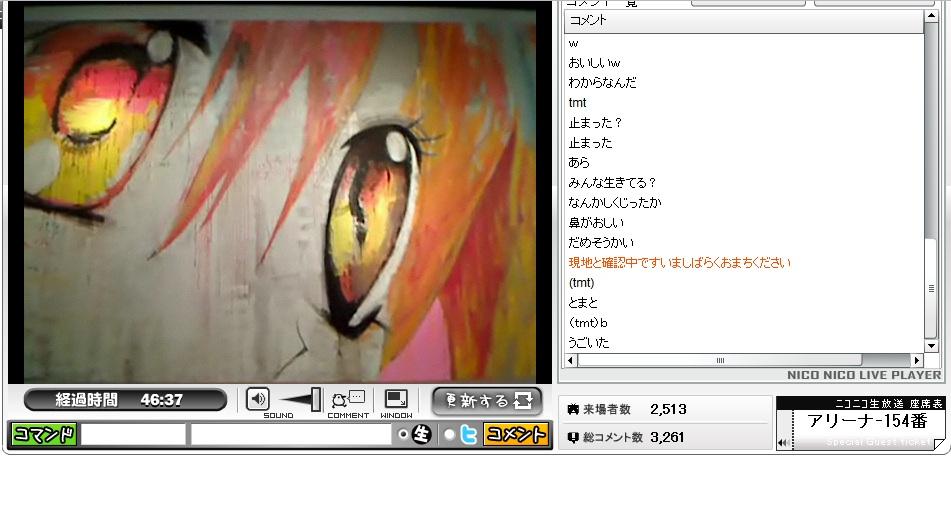Click the horizontal scroll-left arrow
Viewport: 951px width, 520px height.
click(570, 360)
